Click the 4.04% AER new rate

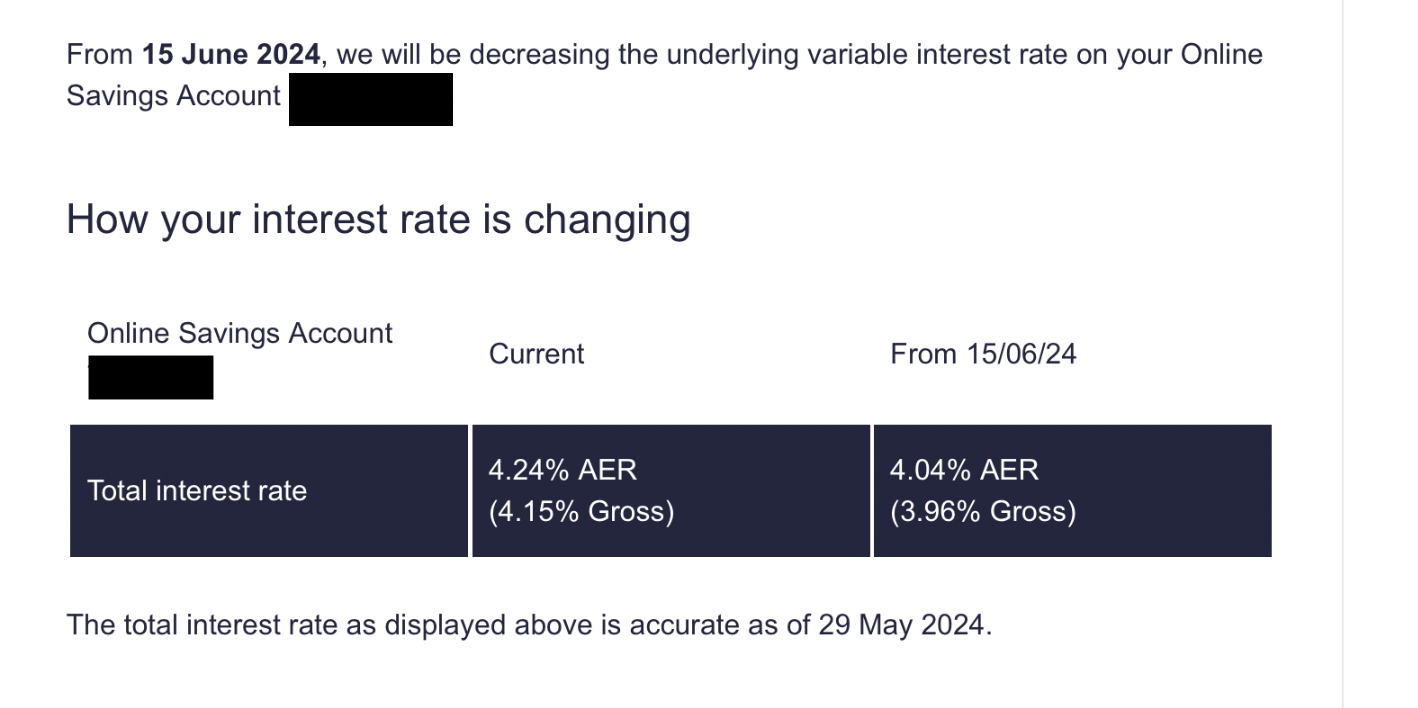[x=964, y=469]
